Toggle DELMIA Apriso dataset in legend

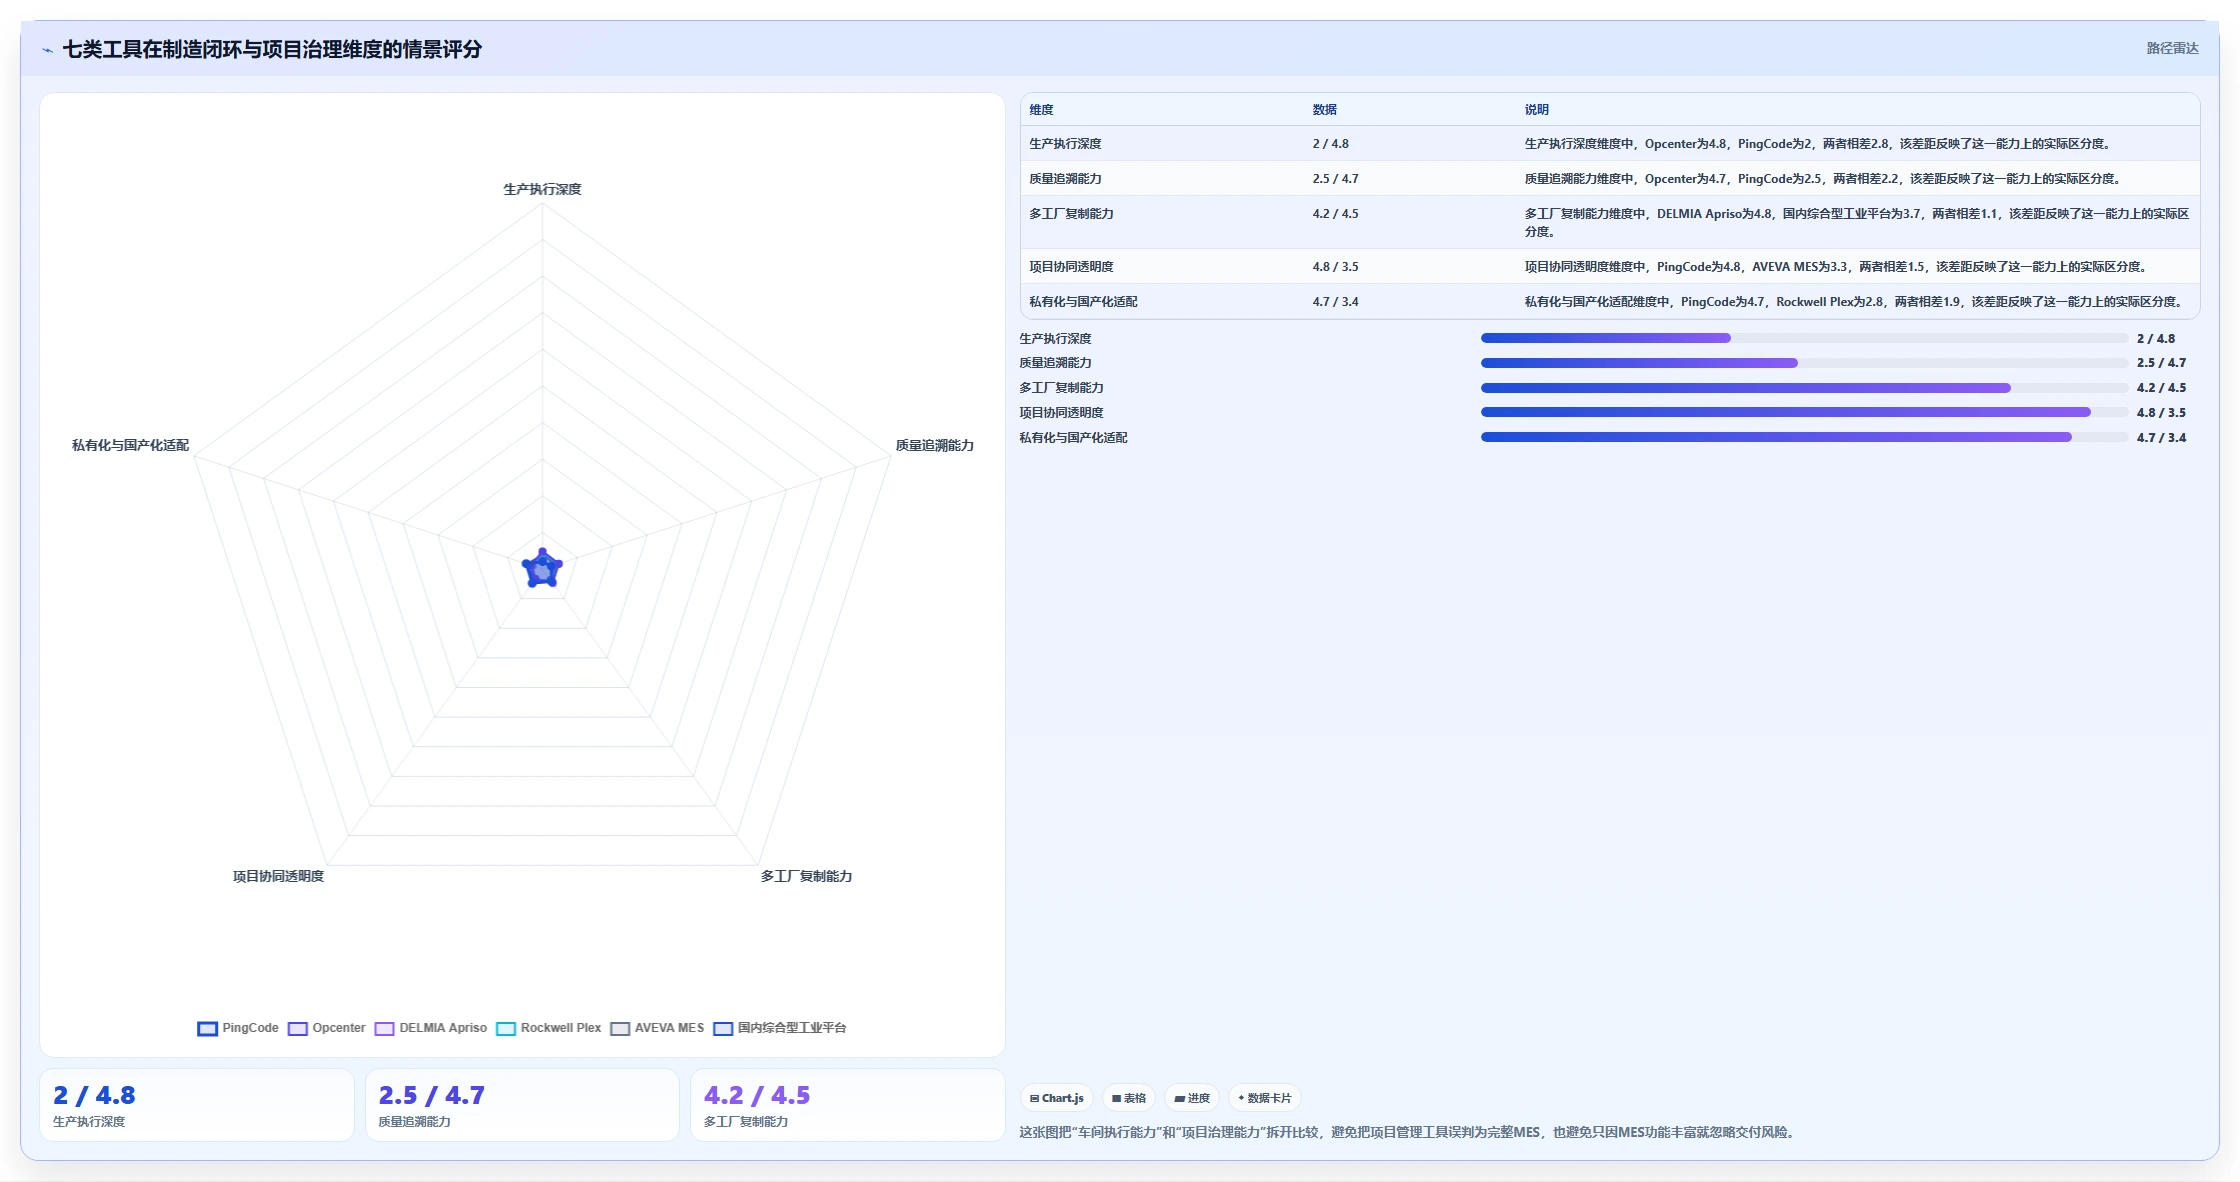[431, 1028]
